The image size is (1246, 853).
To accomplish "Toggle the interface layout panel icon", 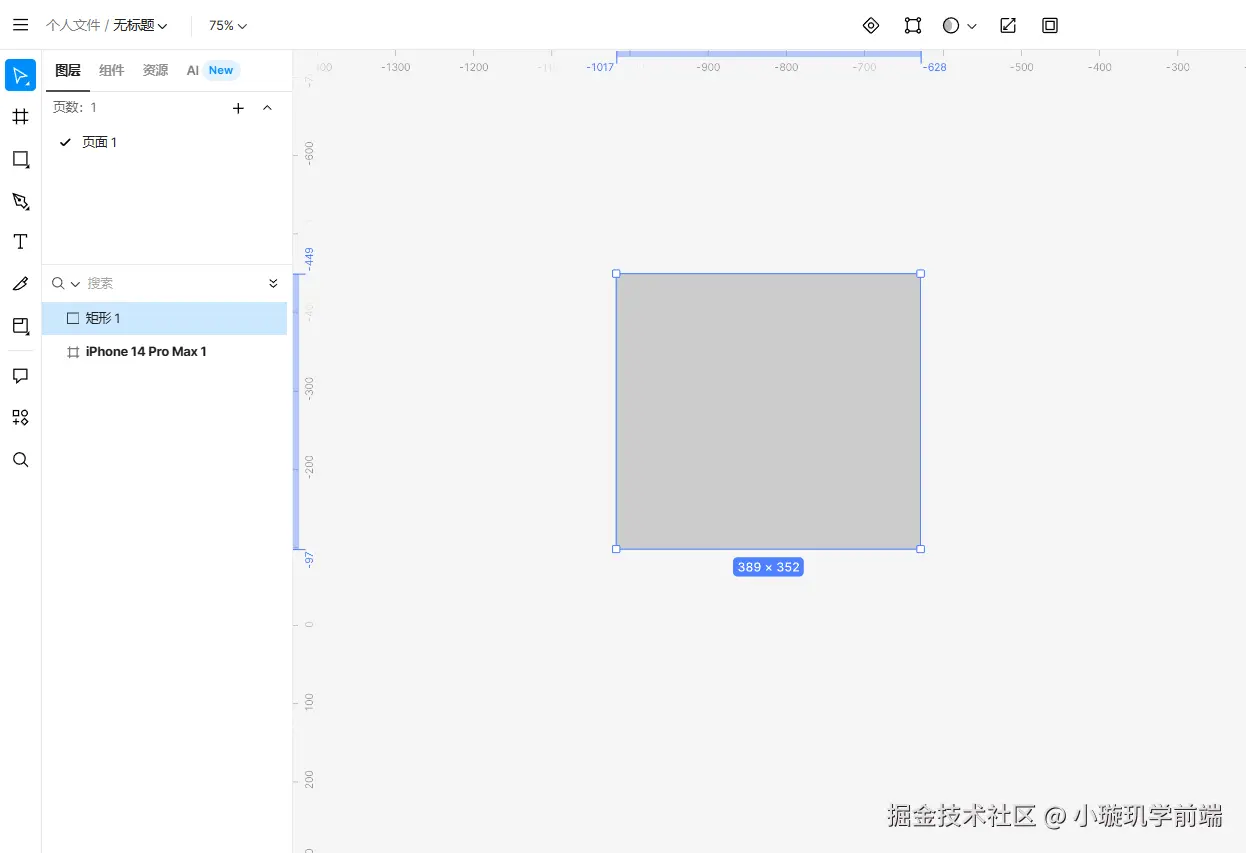I will [1049, 25].
